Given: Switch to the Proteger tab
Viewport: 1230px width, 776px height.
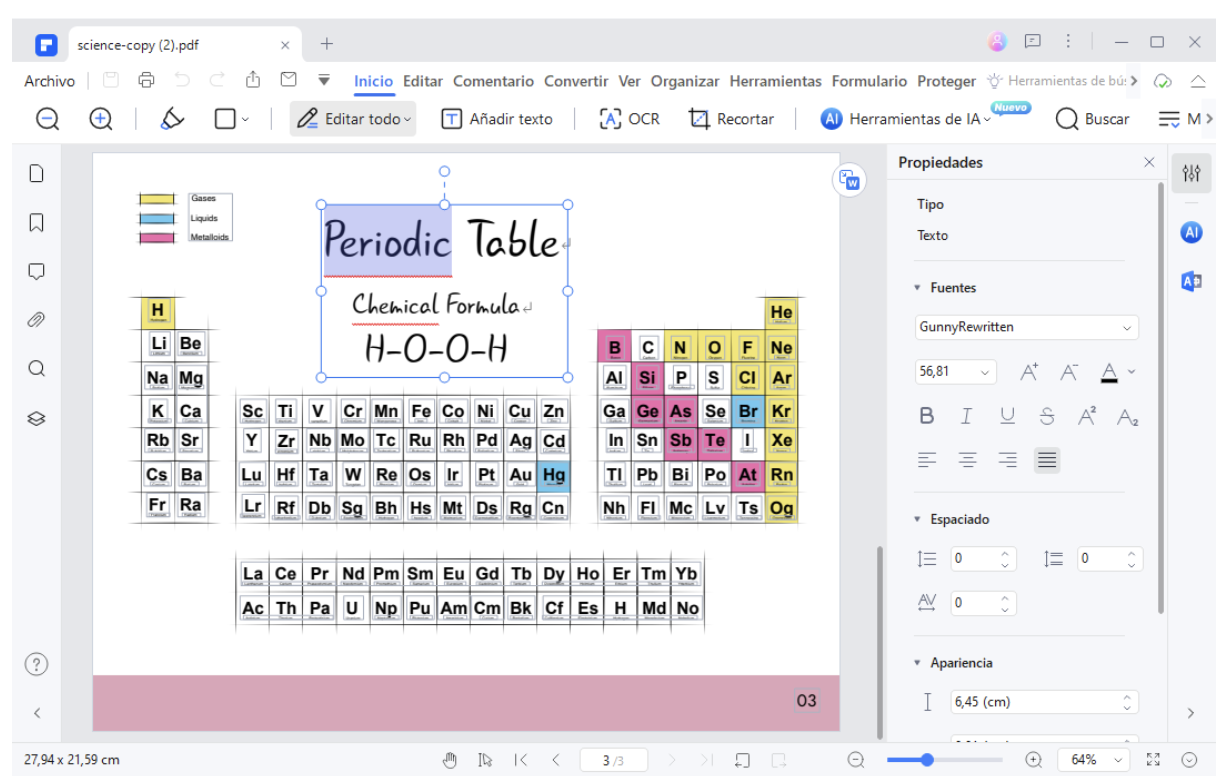Looking at the screenshot, I should (946, 81).
